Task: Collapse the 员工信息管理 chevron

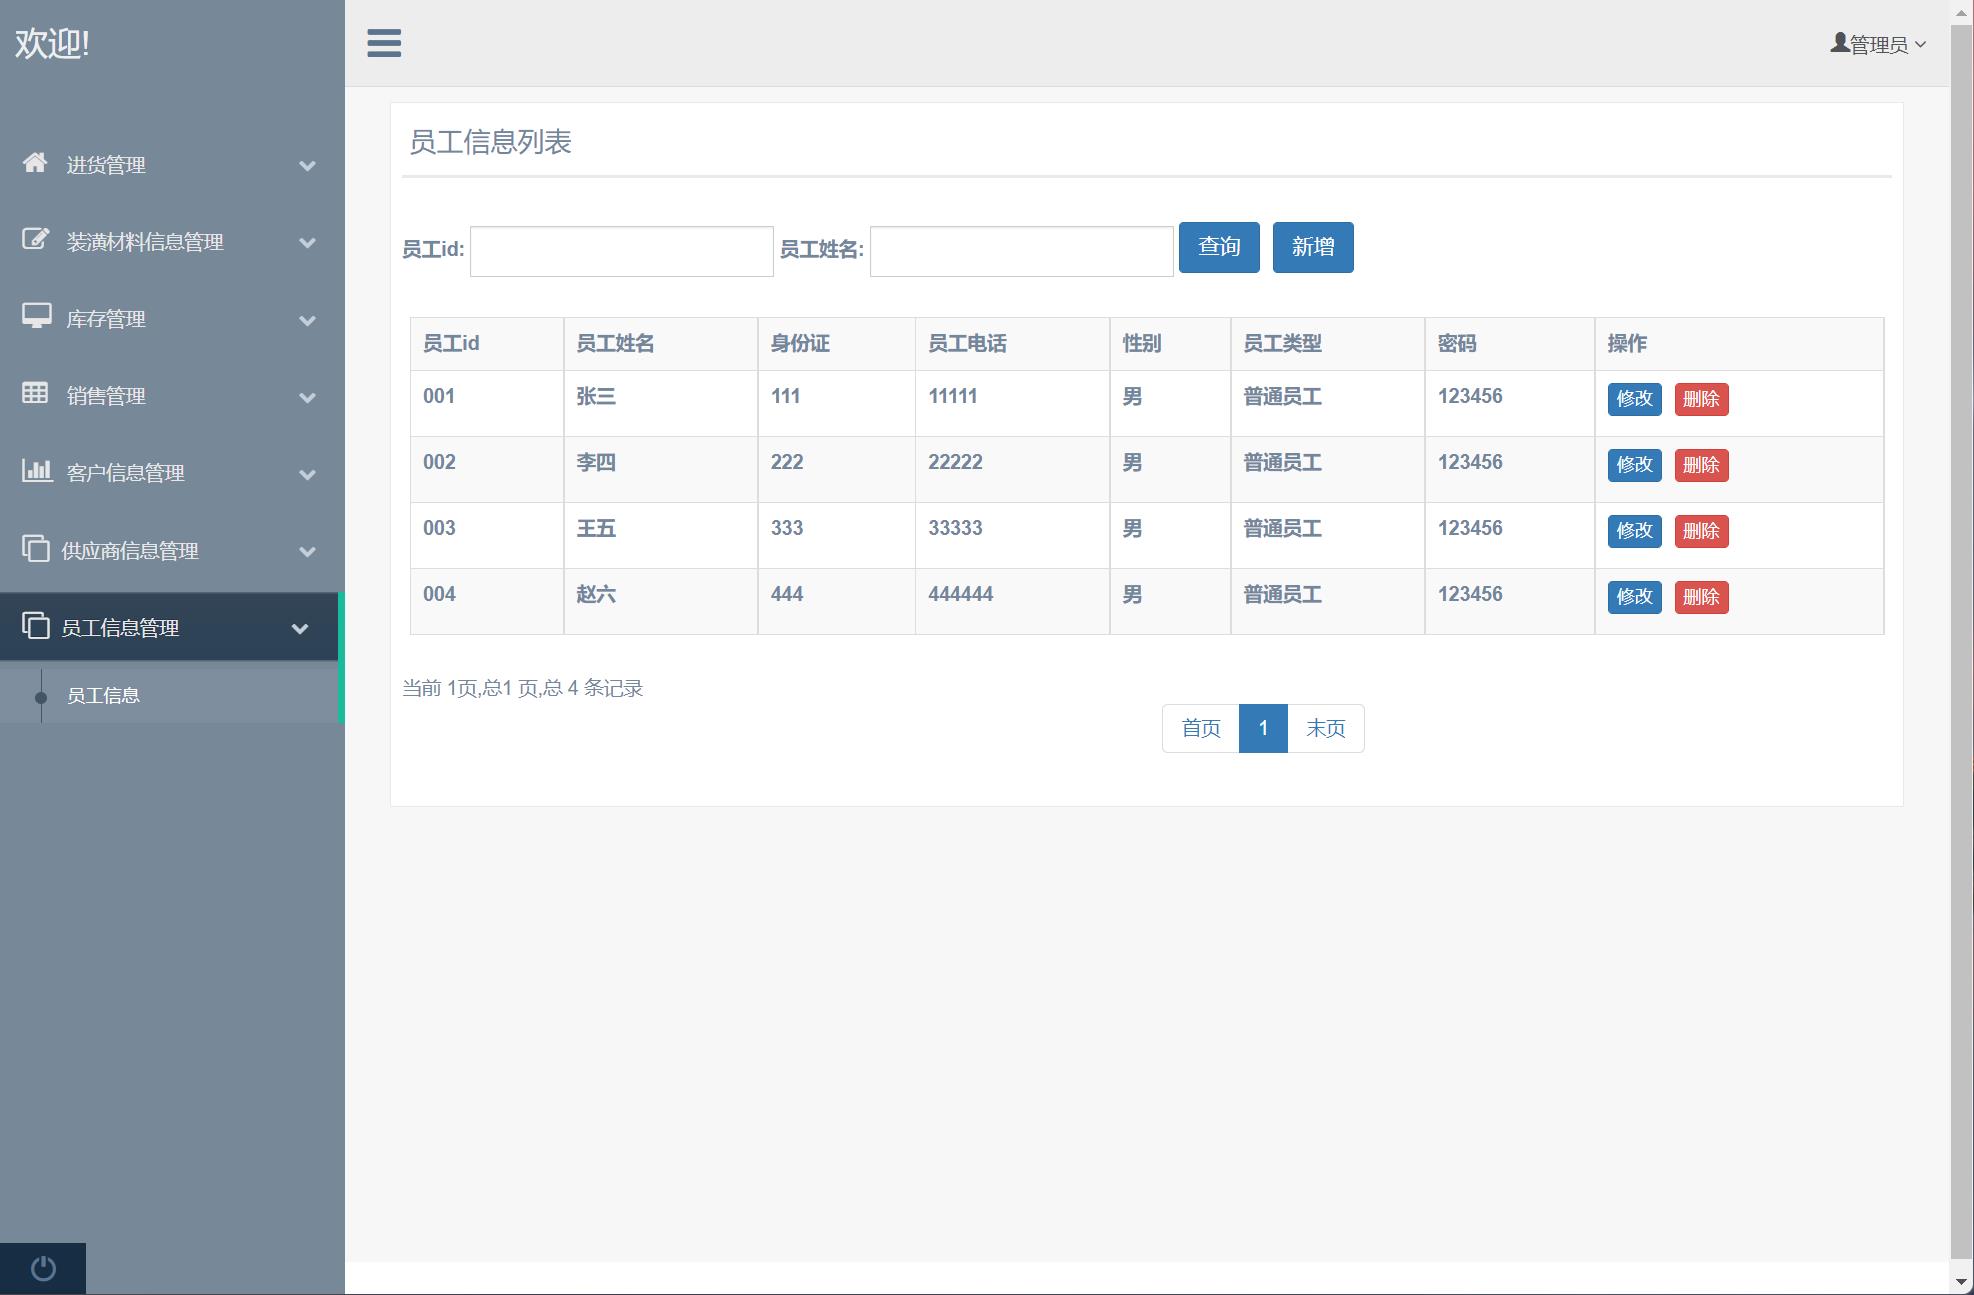Action: point(299,629)
